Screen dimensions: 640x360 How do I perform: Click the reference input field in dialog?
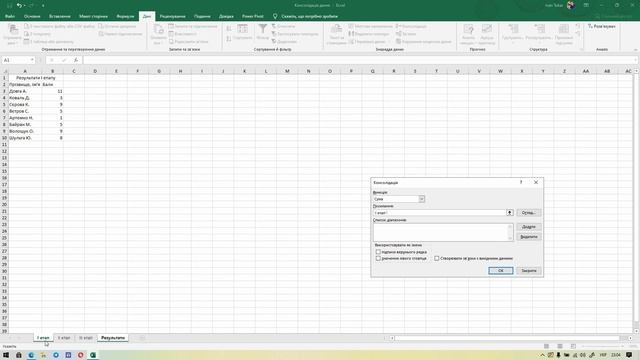click(x=439, y=213)
